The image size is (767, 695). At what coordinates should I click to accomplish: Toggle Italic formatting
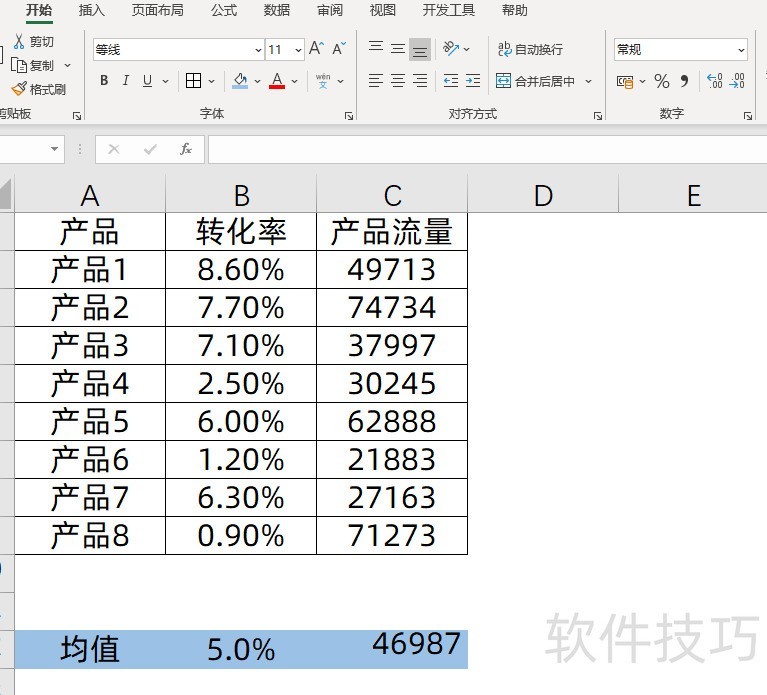click(x=126, y=80)
